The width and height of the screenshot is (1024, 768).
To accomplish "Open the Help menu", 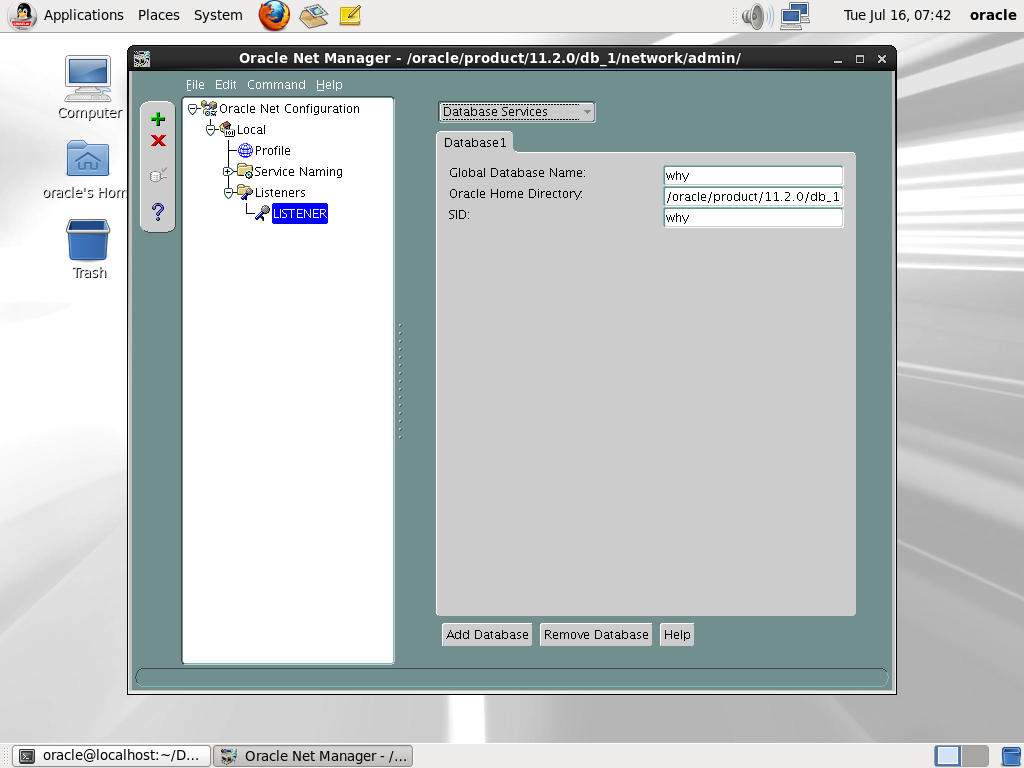I will pos(329,85).
